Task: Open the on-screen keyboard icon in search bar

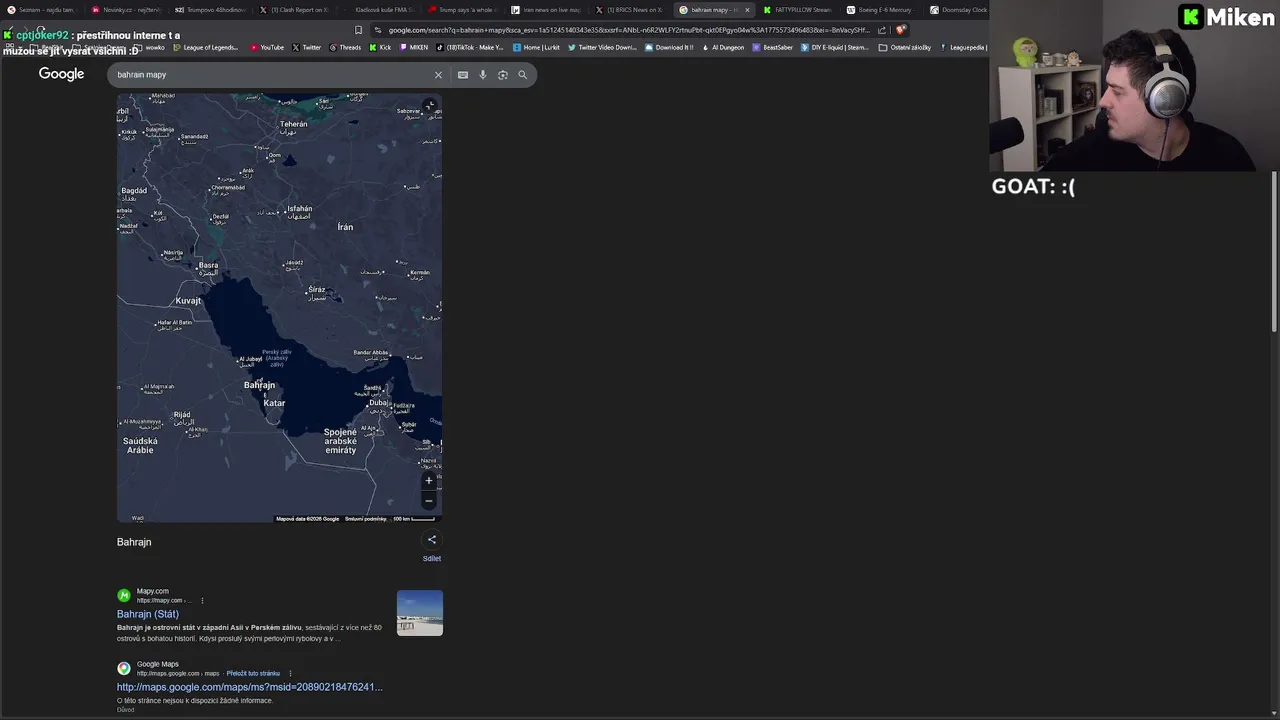Action: pos(463,75)
